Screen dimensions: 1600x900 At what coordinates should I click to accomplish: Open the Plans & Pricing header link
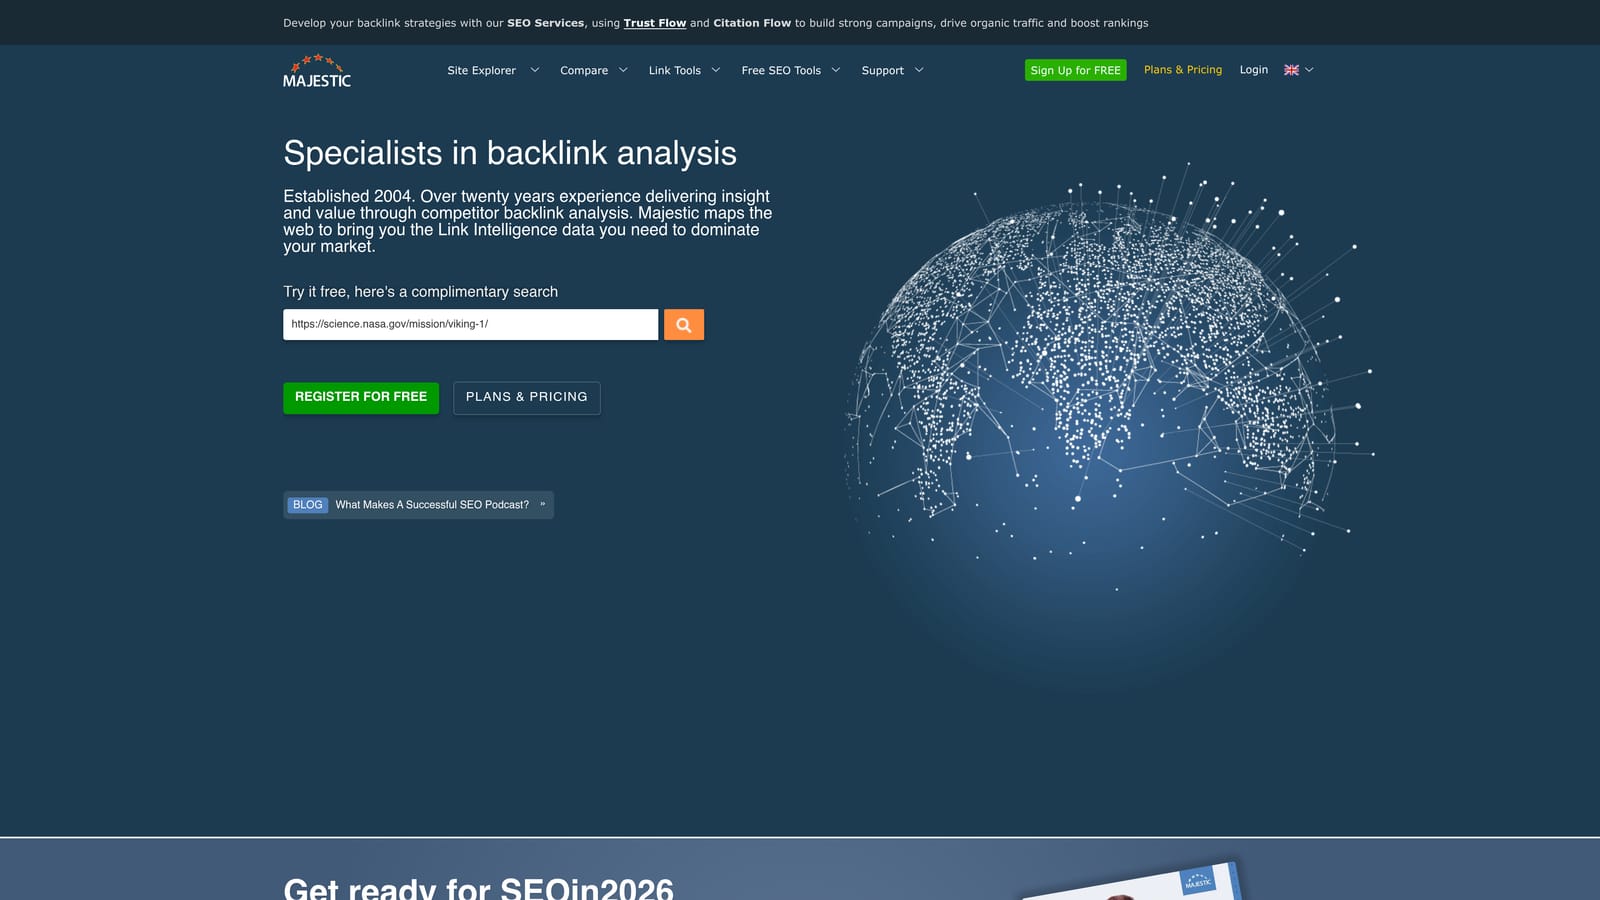click(1183, 70)
